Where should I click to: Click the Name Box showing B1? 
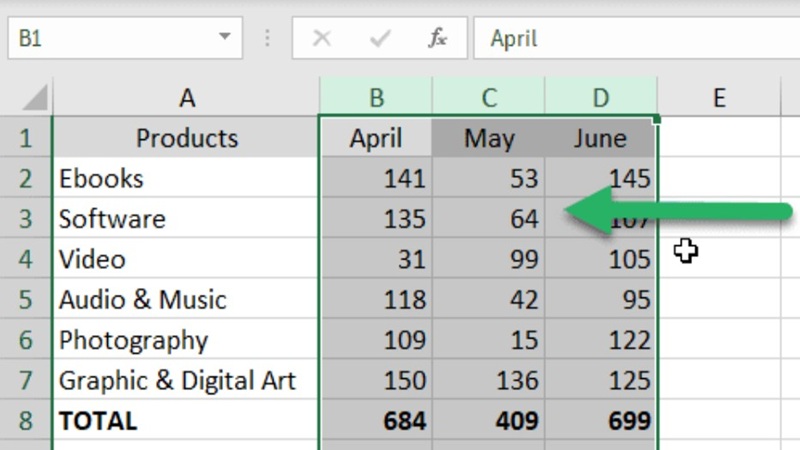[x=125, y=38]
